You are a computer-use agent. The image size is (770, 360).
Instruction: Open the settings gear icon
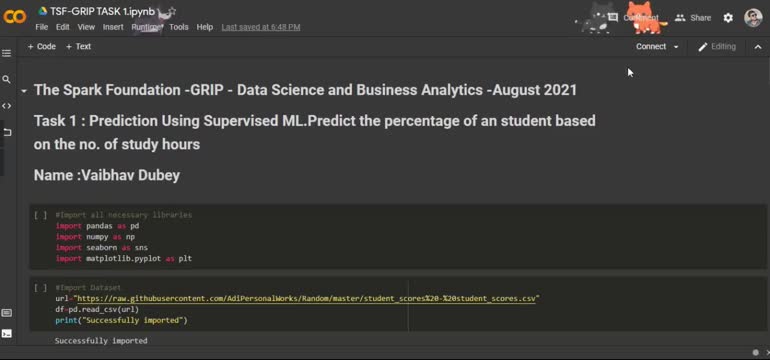pyautogui.click(x=728, y=18)
